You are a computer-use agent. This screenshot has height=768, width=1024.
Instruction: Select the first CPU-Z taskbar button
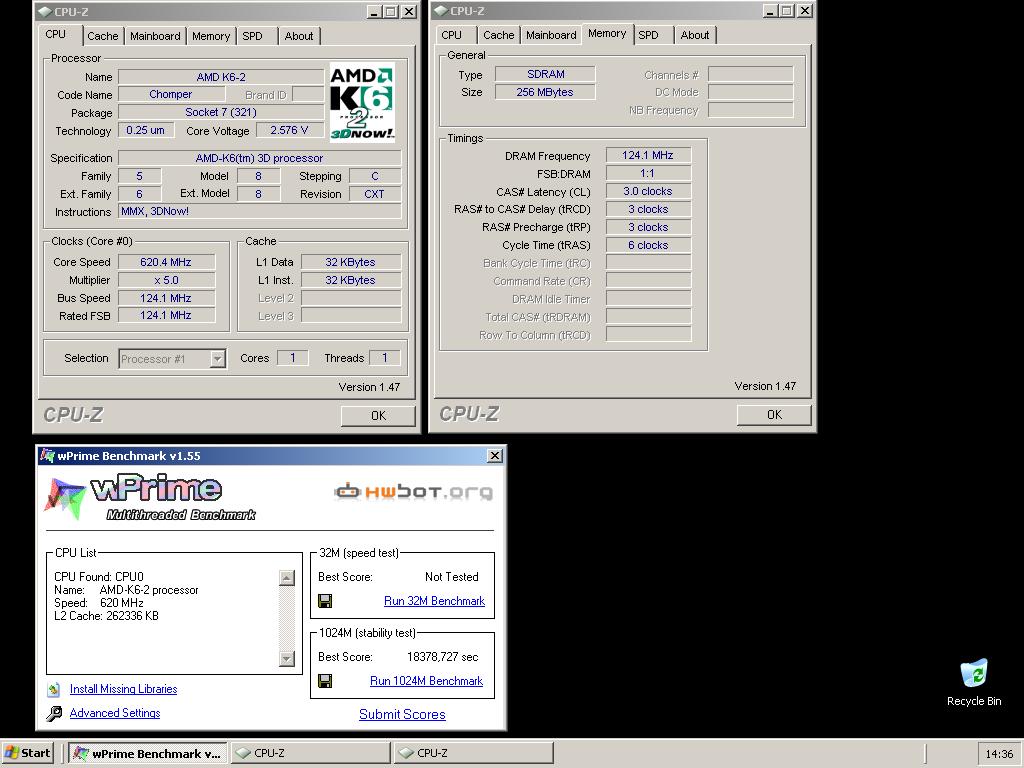[x=311, y=753]
